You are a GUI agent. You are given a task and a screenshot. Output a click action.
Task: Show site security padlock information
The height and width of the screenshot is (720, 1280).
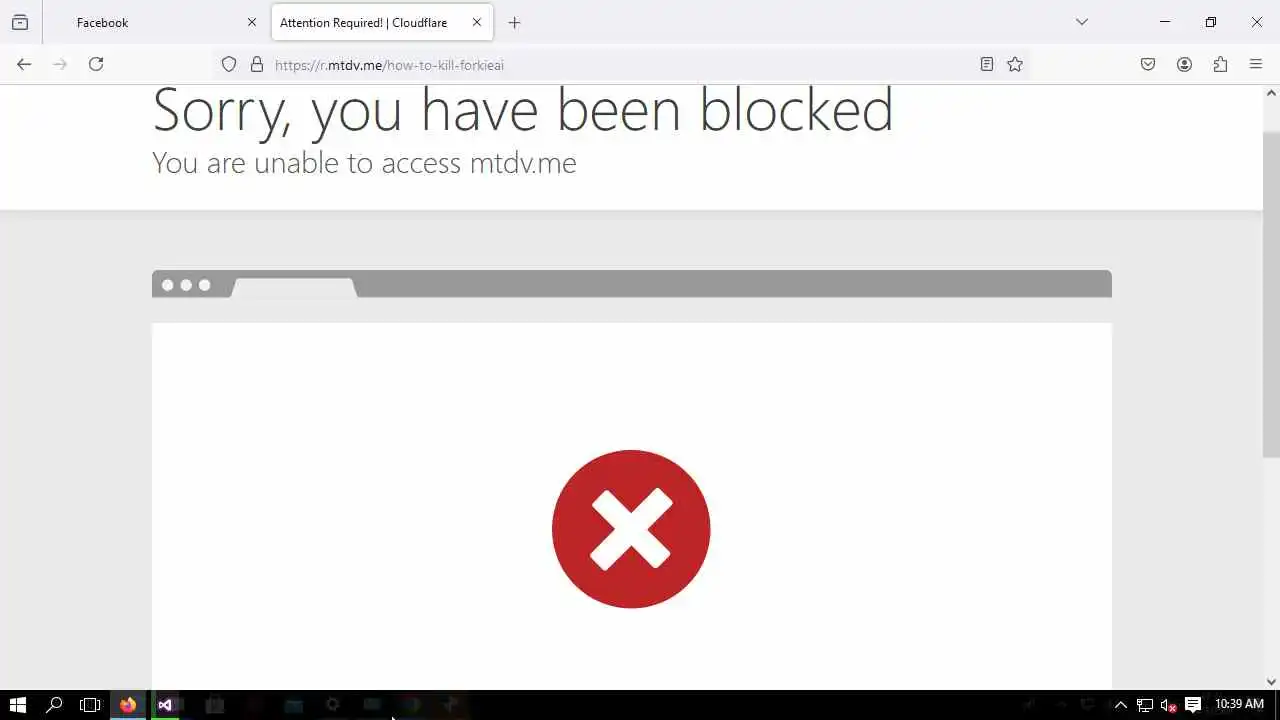click(257, 64)
